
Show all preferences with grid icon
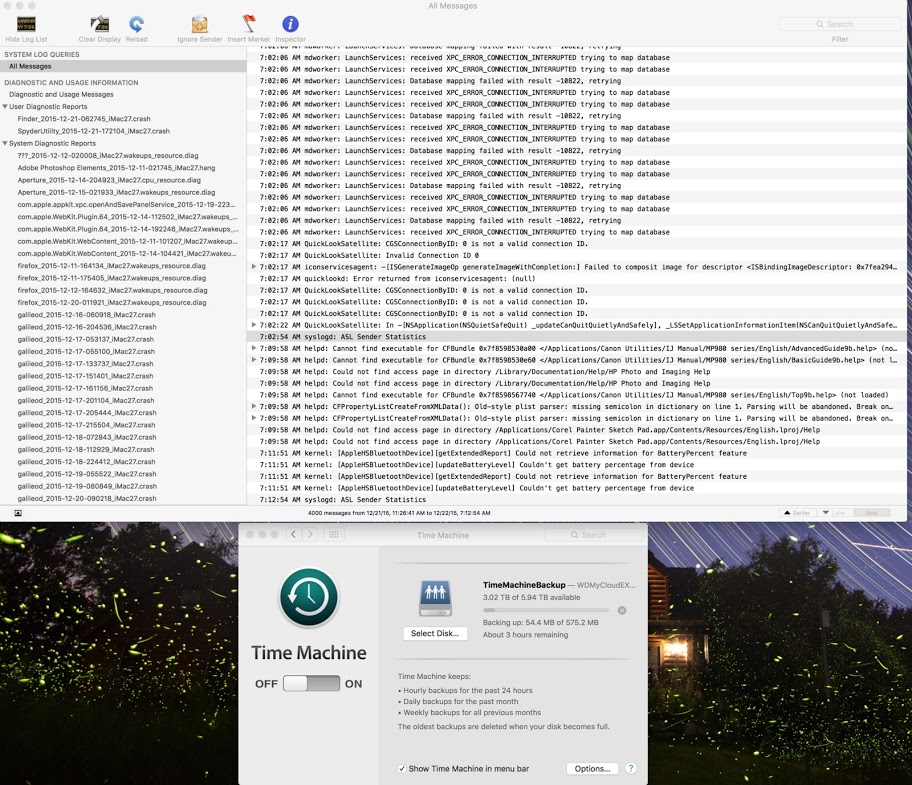point(334,534)
